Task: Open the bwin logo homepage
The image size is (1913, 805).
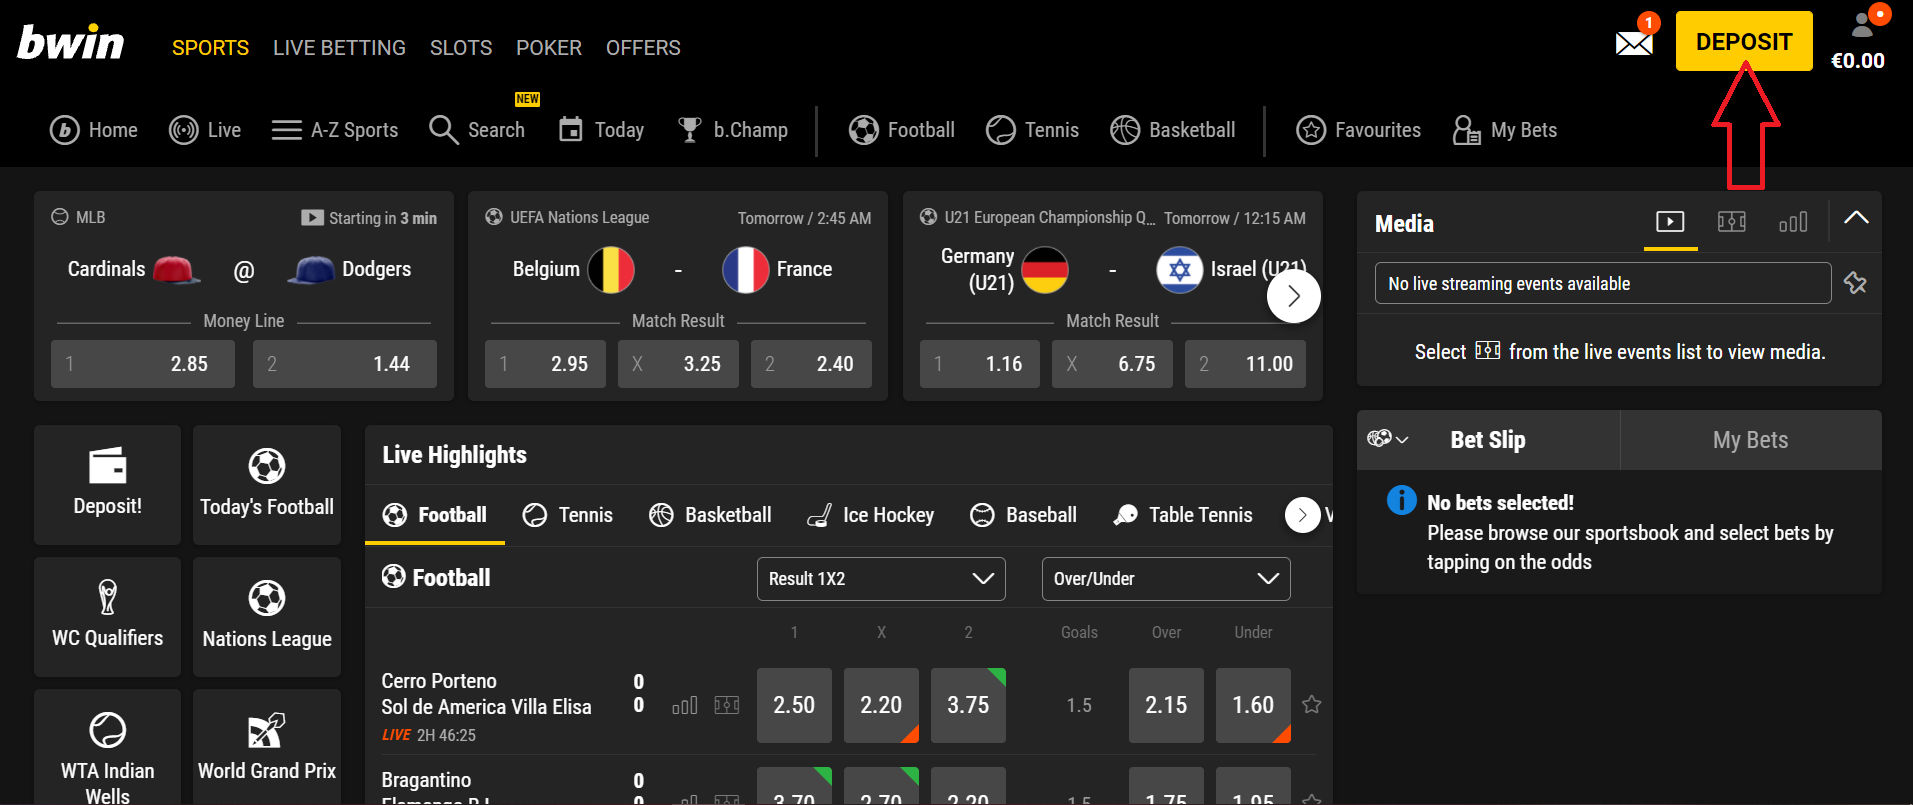Action: click(71, 43)
